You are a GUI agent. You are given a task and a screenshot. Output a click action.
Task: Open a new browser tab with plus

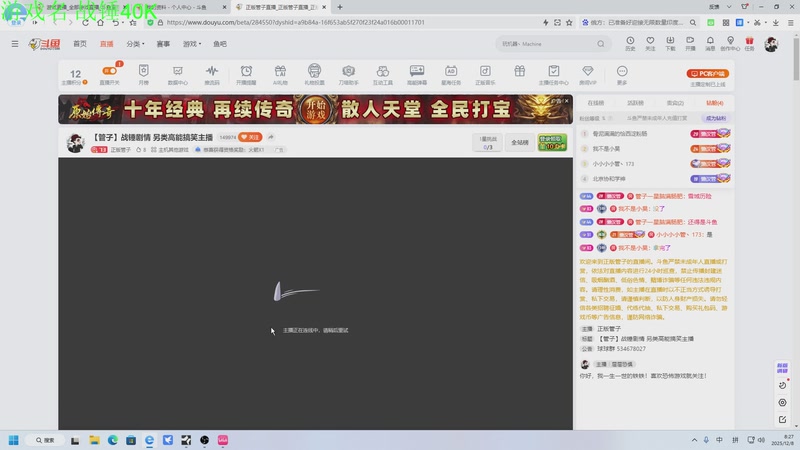coord(340,7)
